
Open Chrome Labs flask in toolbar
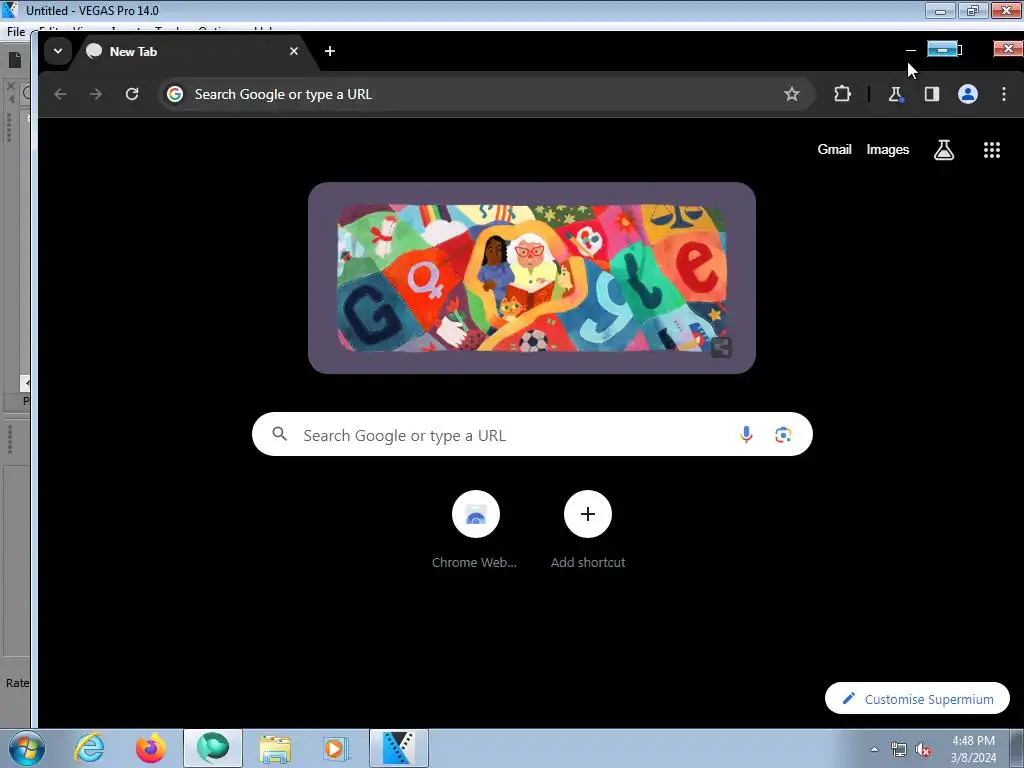pyautogui.click(x=895, y=94)
